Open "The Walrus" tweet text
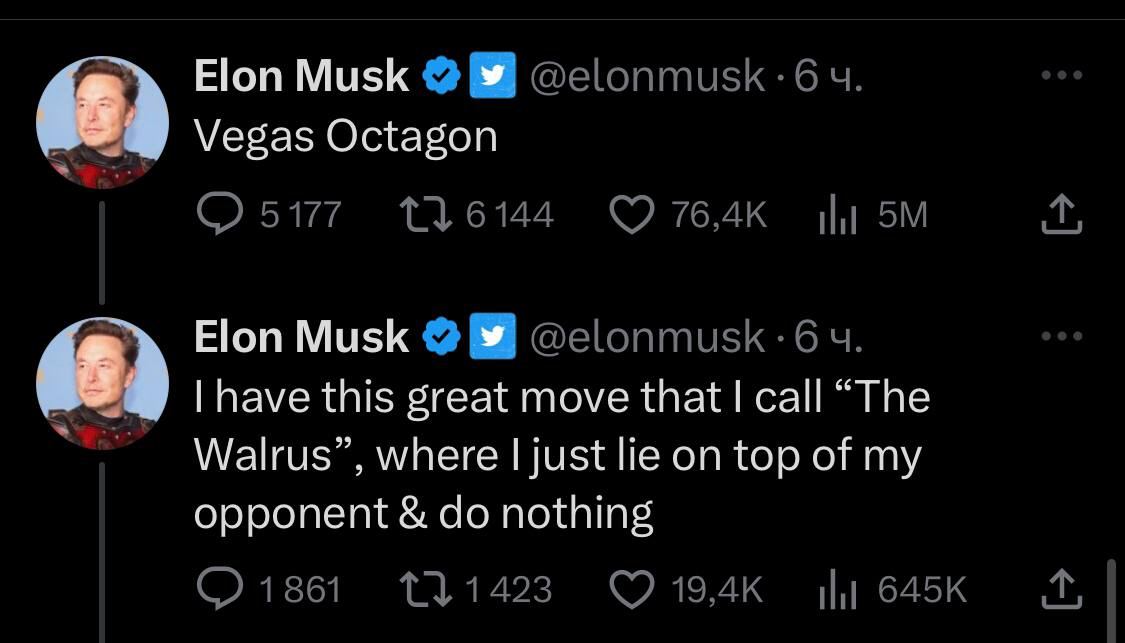 (x=562, y=455)
